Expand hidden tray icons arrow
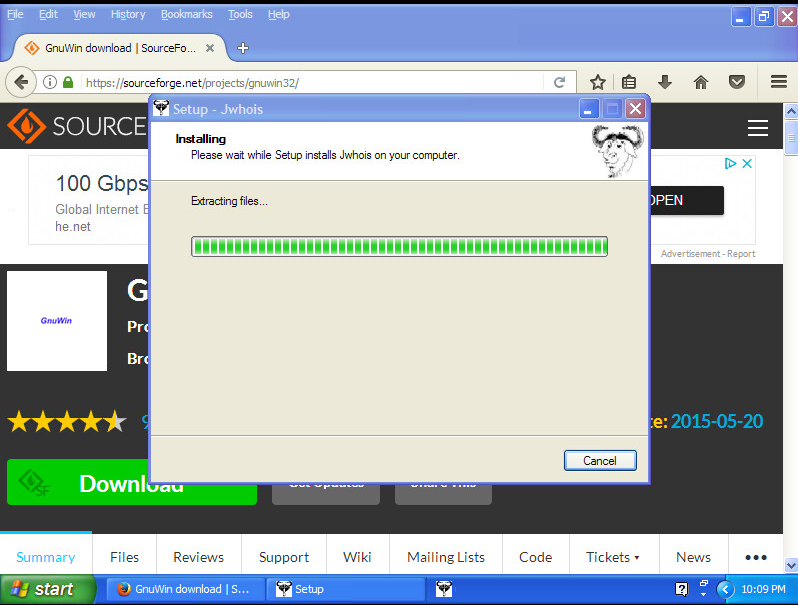This screenshot has width=798, height=605. click(725, 589)
